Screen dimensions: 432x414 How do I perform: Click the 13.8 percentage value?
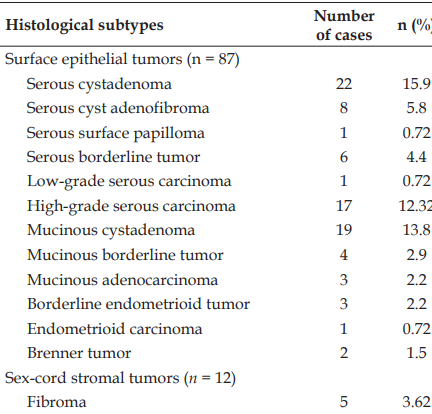click(417, 230)
